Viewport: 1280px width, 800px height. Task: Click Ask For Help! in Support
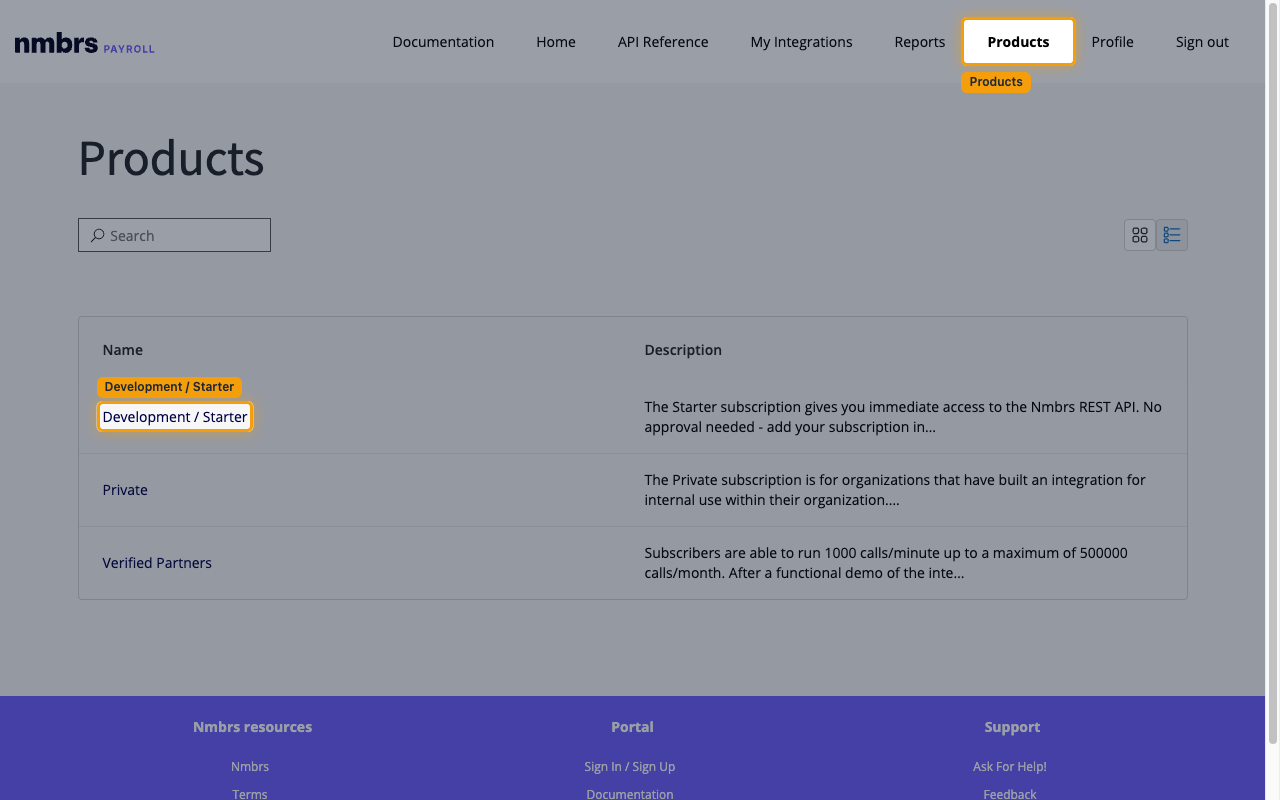[x=1010, y=766]
